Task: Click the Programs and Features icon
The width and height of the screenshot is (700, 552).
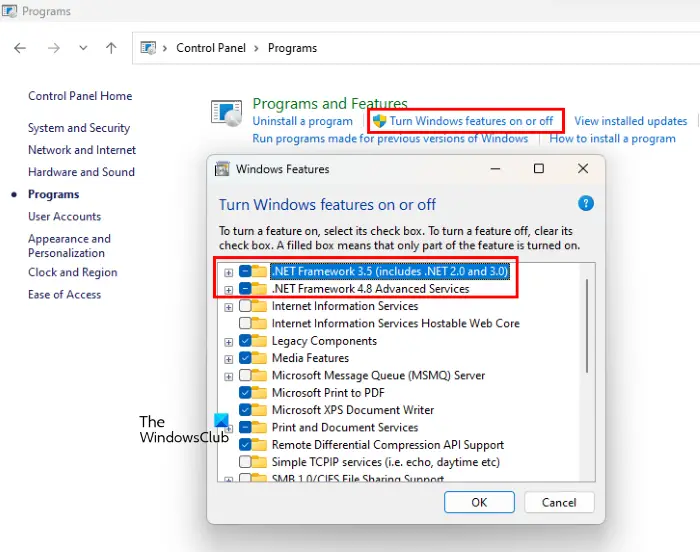Action: point(227,113)
